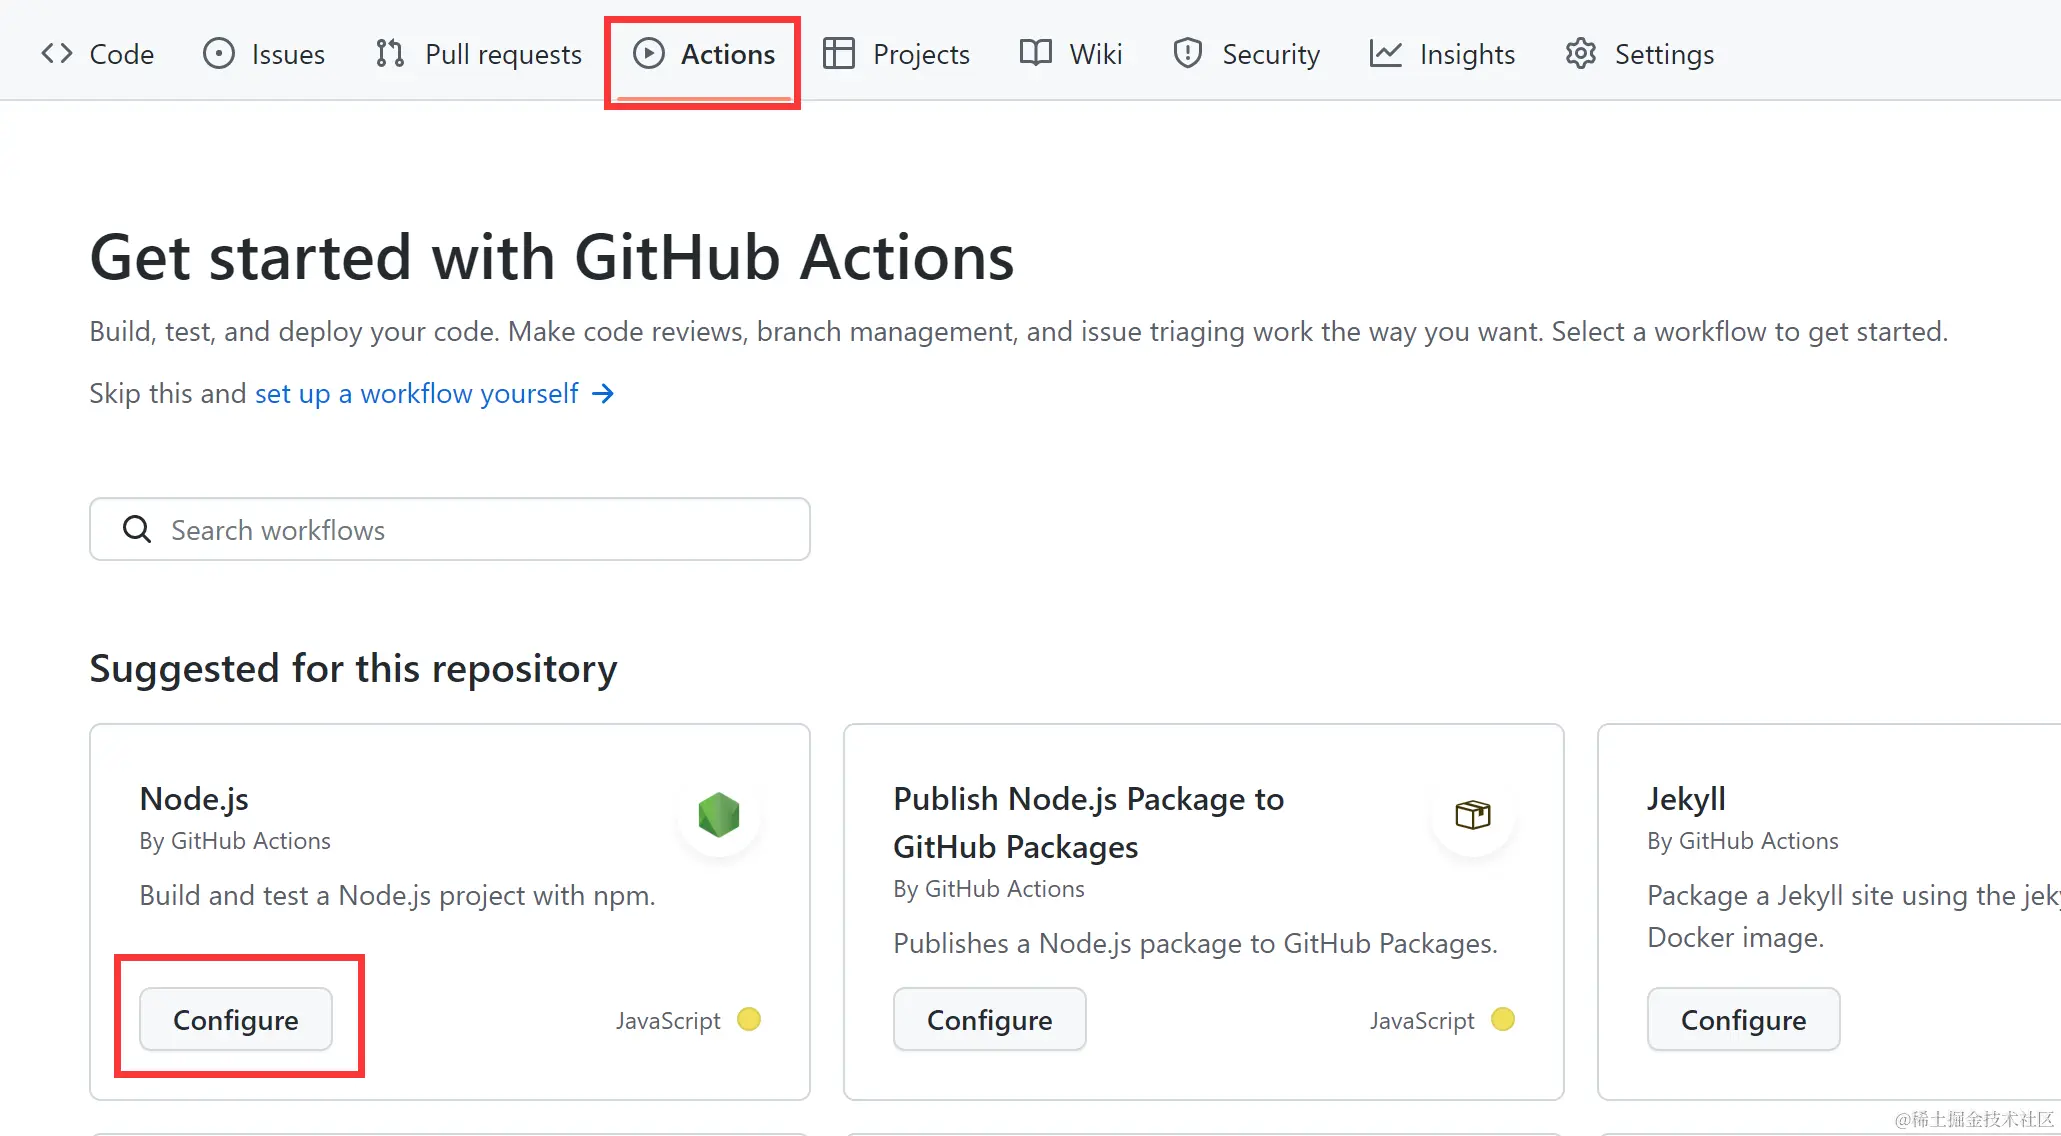Click the Projects table icon
The image size is (2061, 1136).
(838, 53)
